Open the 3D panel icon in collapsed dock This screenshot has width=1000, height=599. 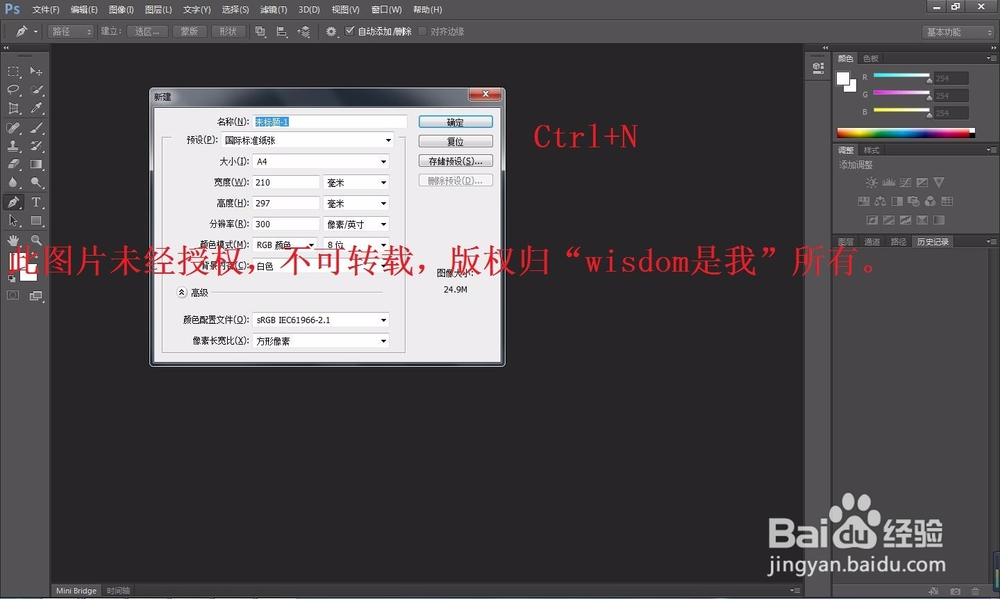(818, 67)
